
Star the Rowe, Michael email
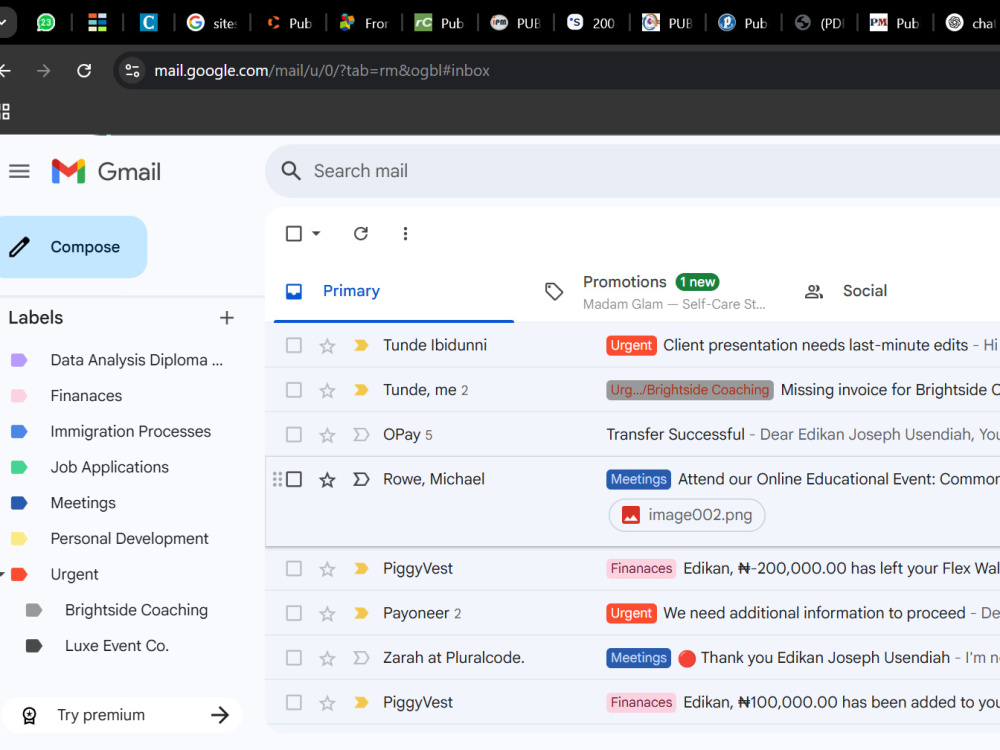(327, 480)
